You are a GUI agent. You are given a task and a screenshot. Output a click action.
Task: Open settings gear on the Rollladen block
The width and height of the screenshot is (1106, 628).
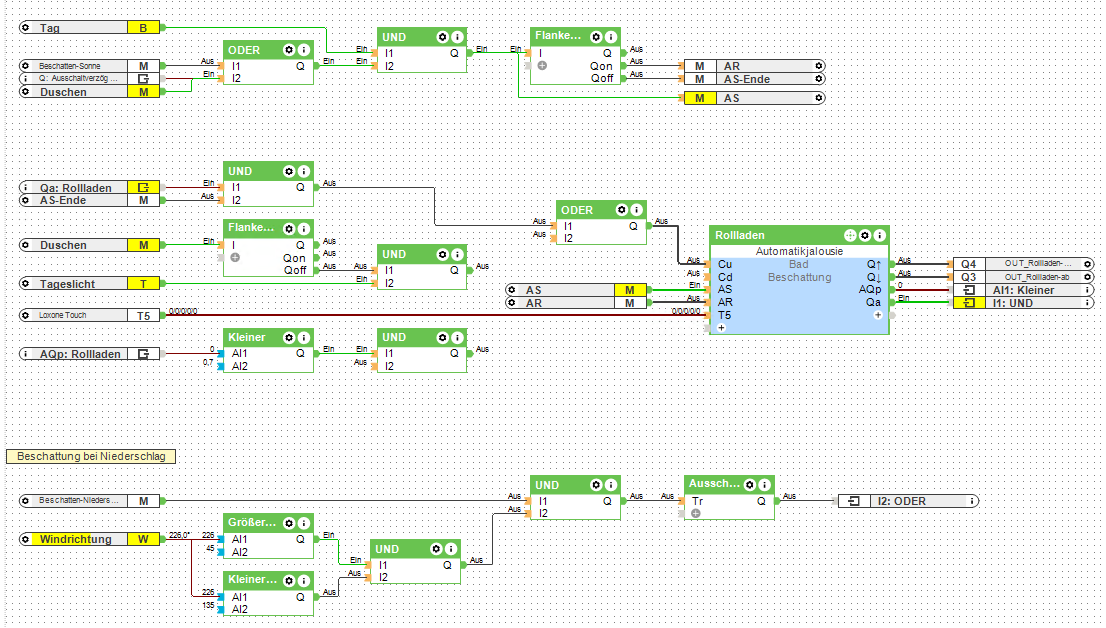[865, 235]
